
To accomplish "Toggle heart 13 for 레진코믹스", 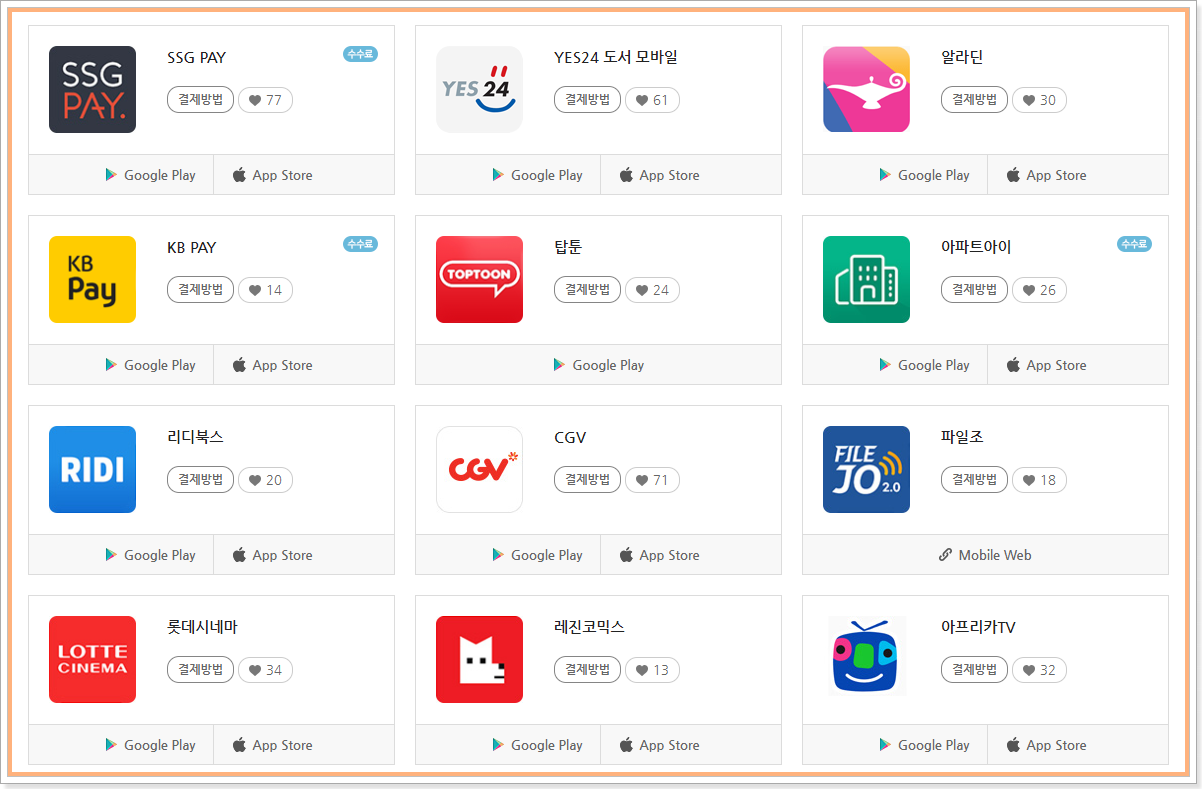I will click(x=652, y=670).
